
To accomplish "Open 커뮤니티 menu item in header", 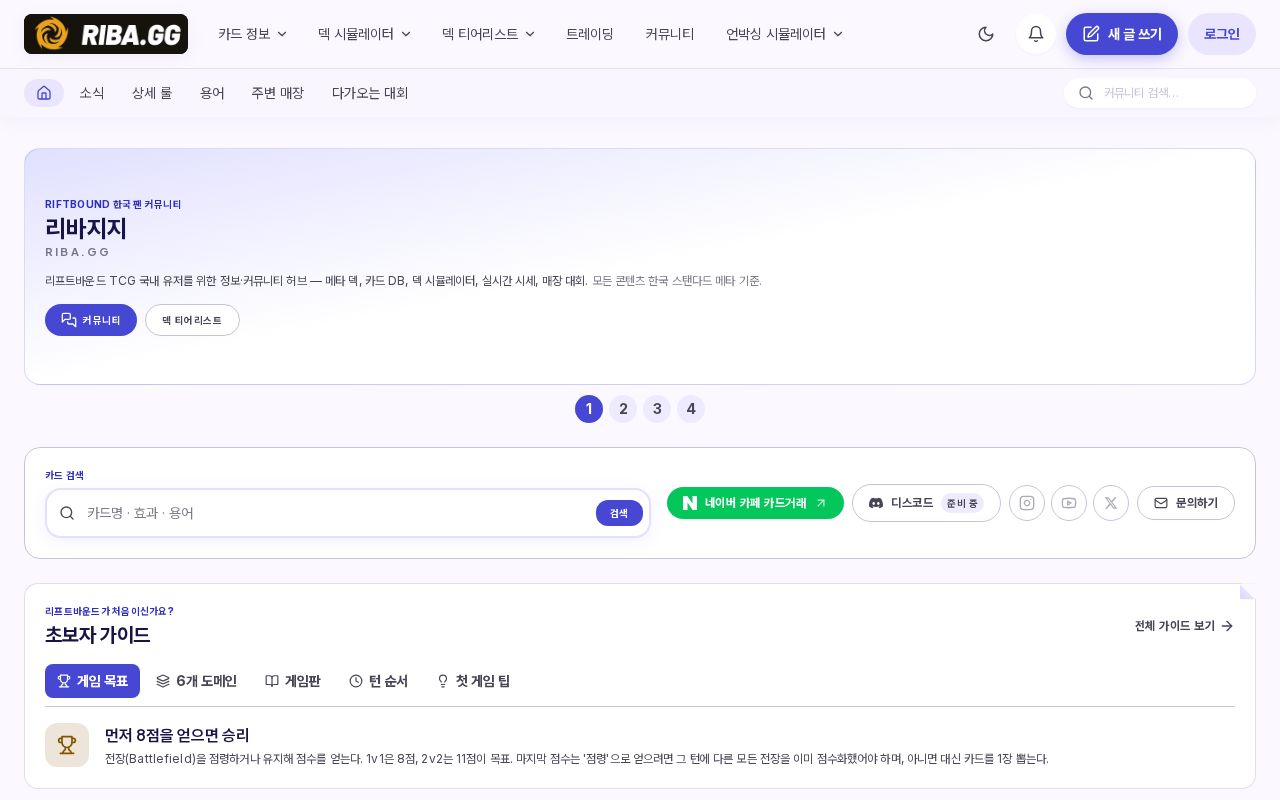I will [x=670, y=34].
